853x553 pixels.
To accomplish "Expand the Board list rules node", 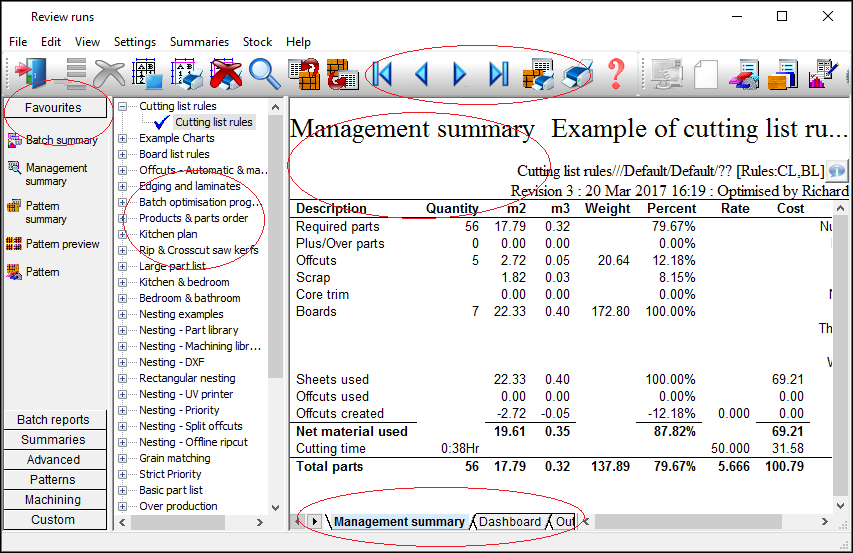I will point(123,154).
